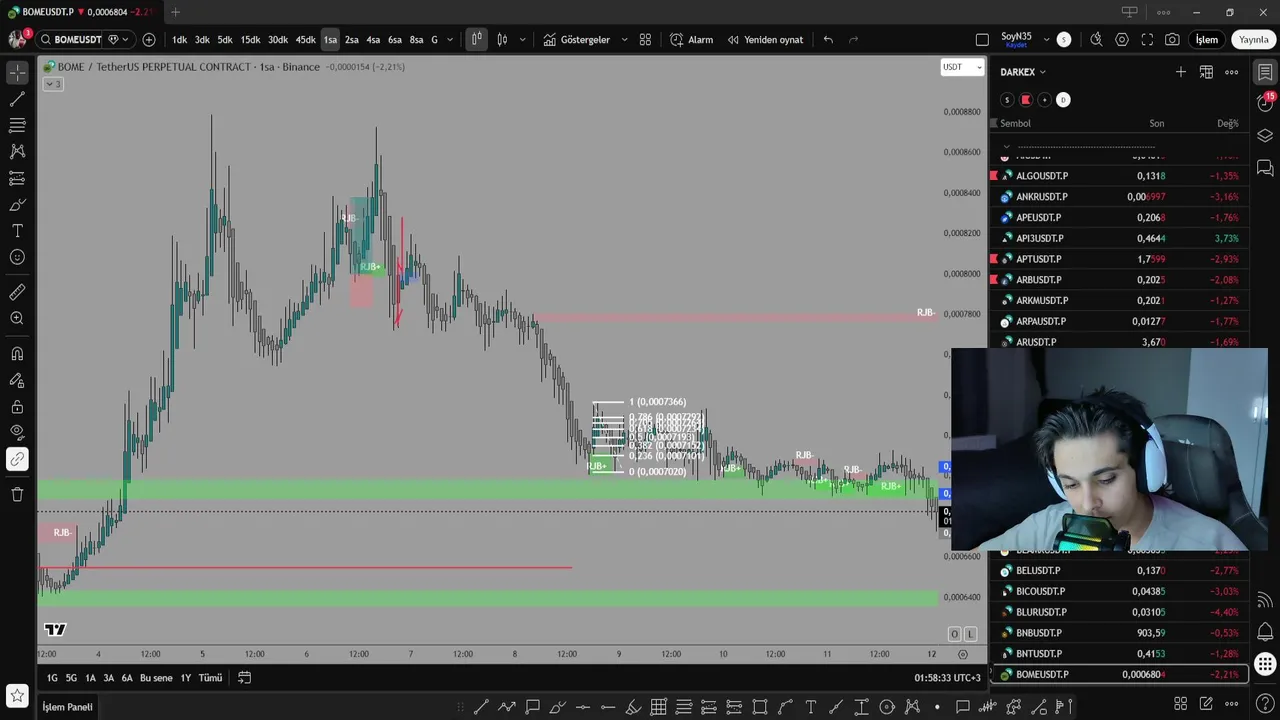Select the brush drawing tool
The height and width of the screenshot is (720, 1280).
[17, 204]
